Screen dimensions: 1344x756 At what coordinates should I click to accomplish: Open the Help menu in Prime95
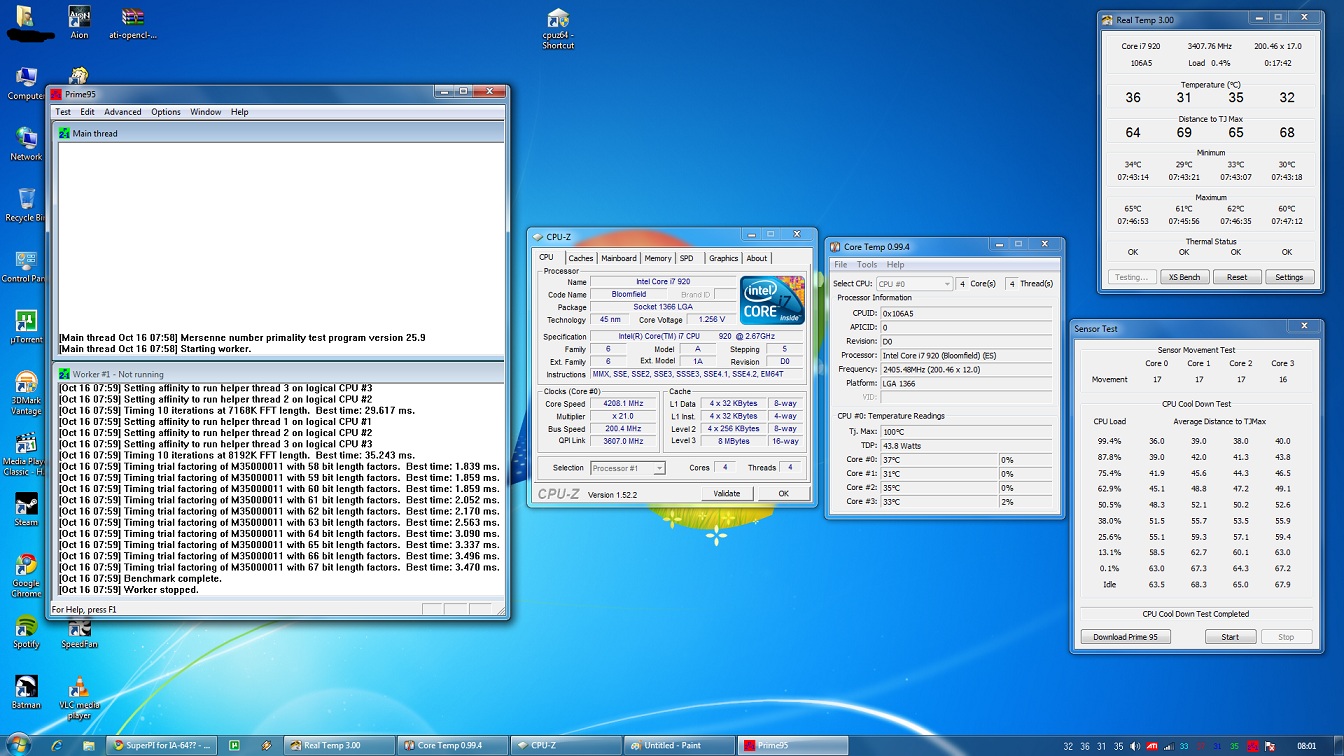coord(240,112)
